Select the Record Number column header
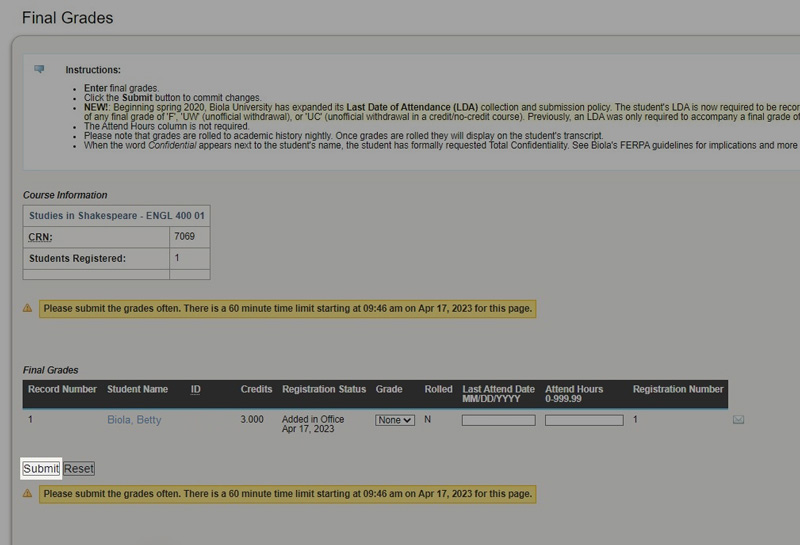This screenshot has height=545, width=800. tap(62, 389)
